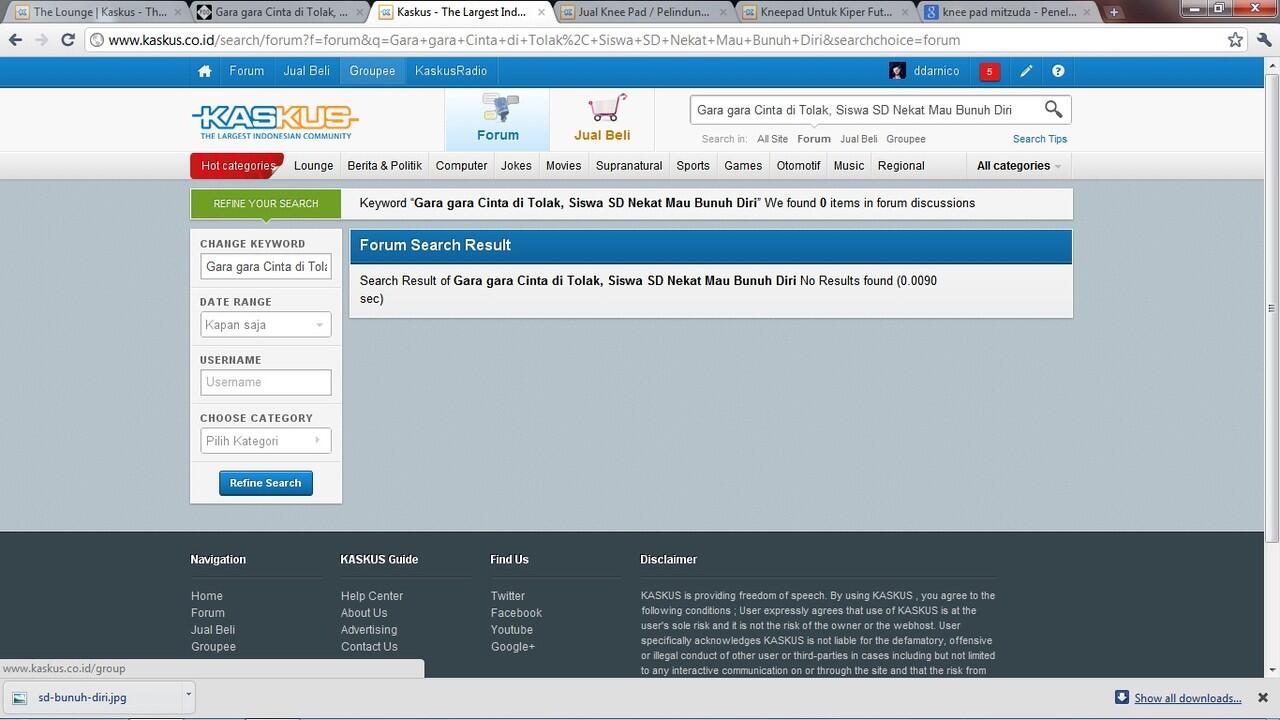Switch to knee pad mitzuda Google tab
Viewport: 1280px width, 720px height.
1008,12
